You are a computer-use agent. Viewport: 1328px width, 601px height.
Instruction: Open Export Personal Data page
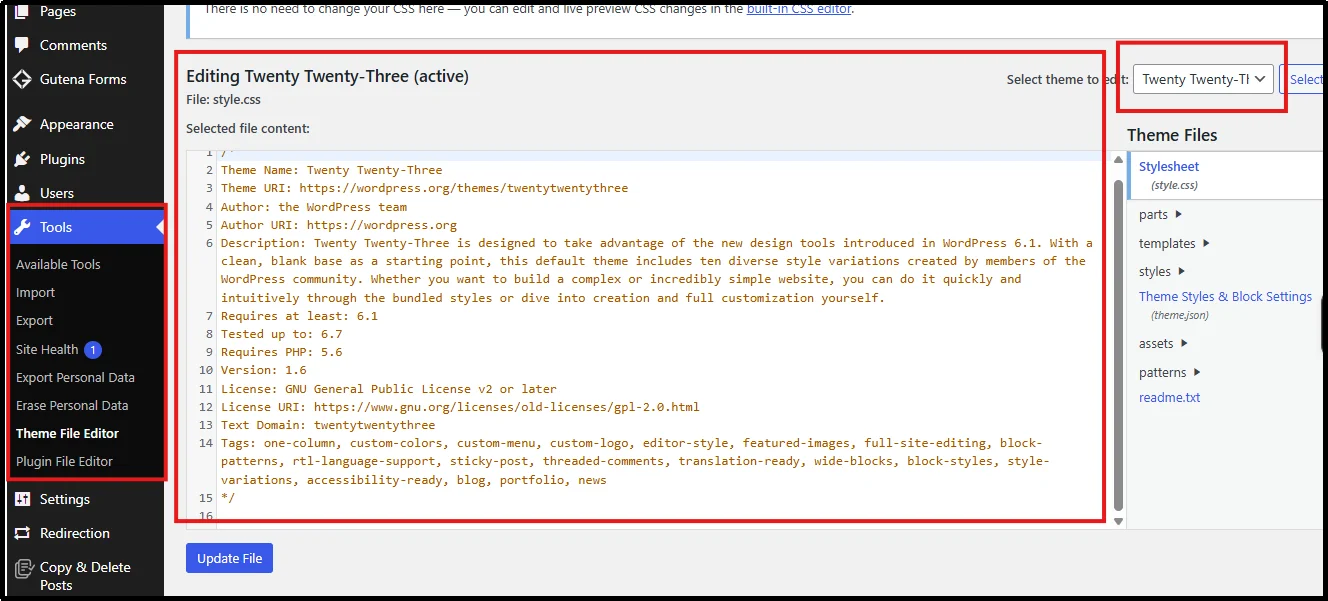(x=75, y=377)
